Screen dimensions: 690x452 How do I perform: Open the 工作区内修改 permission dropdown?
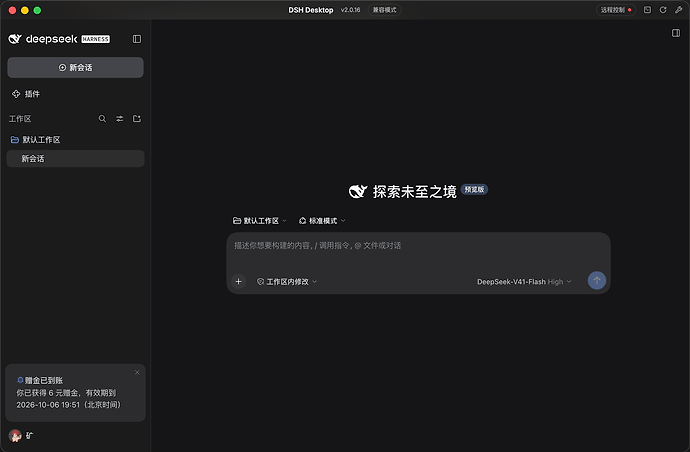pyautogui.click(x=286, y=282)
